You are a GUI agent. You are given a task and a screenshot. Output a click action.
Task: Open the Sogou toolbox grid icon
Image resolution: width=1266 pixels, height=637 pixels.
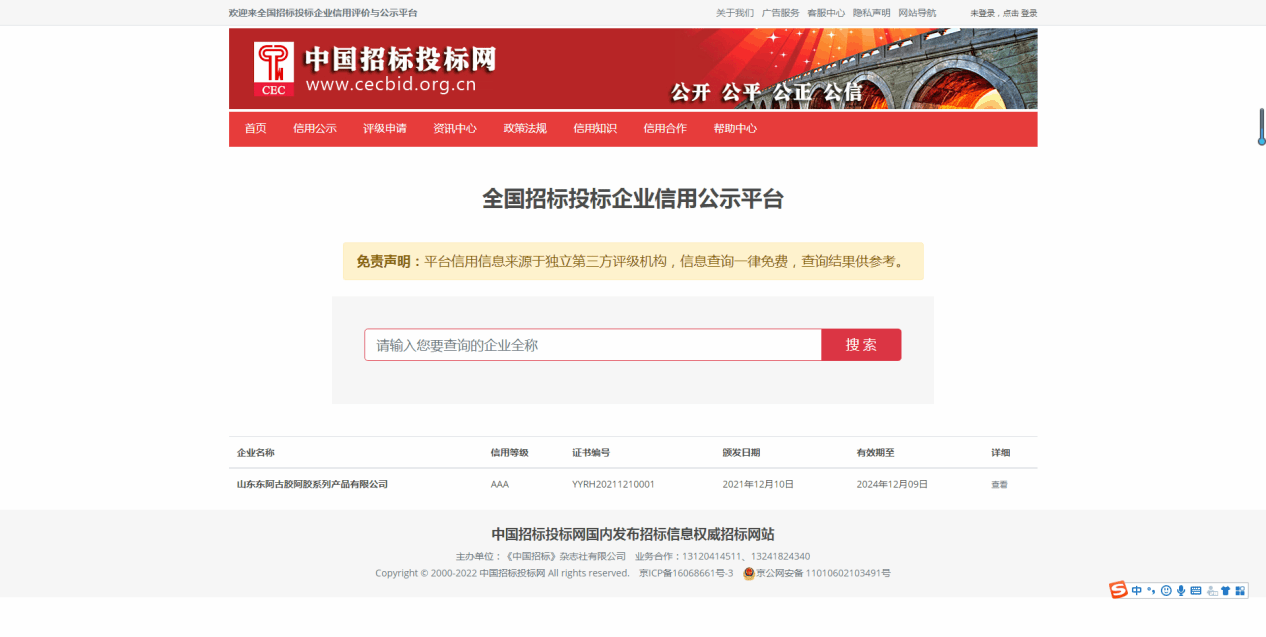coord(1241,591)
